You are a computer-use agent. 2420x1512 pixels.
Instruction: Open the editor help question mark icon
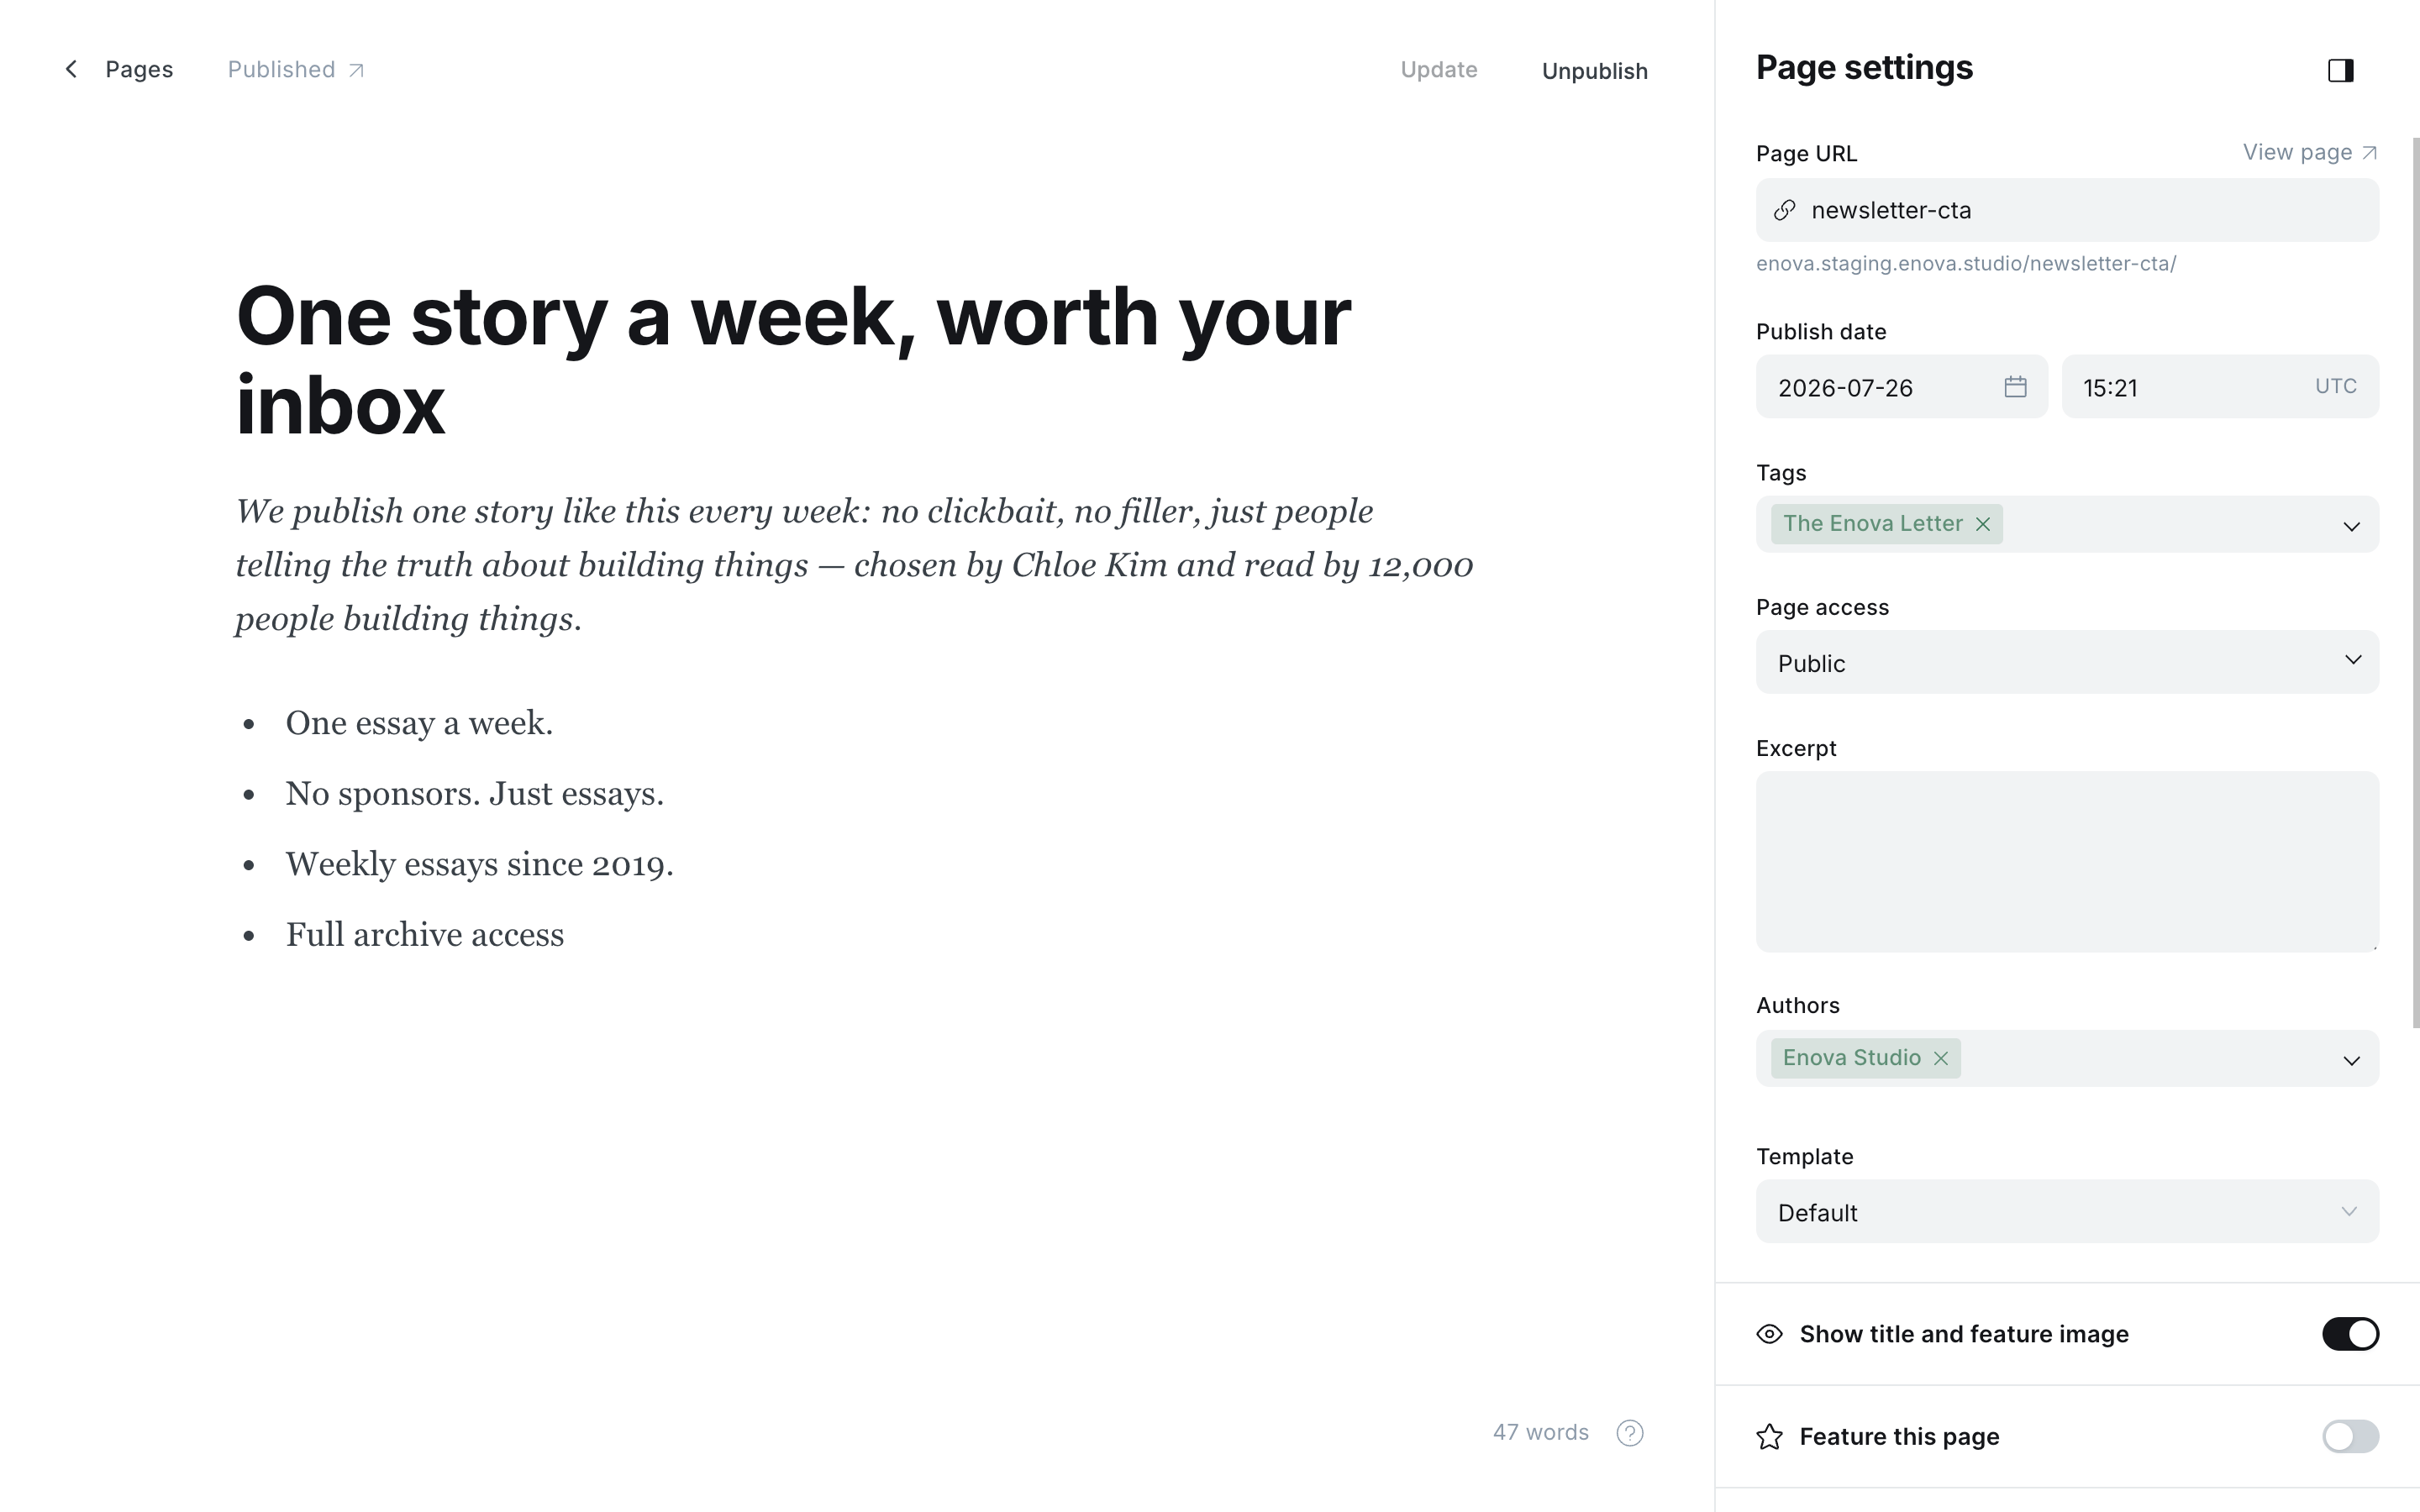coord(1630,1433)
